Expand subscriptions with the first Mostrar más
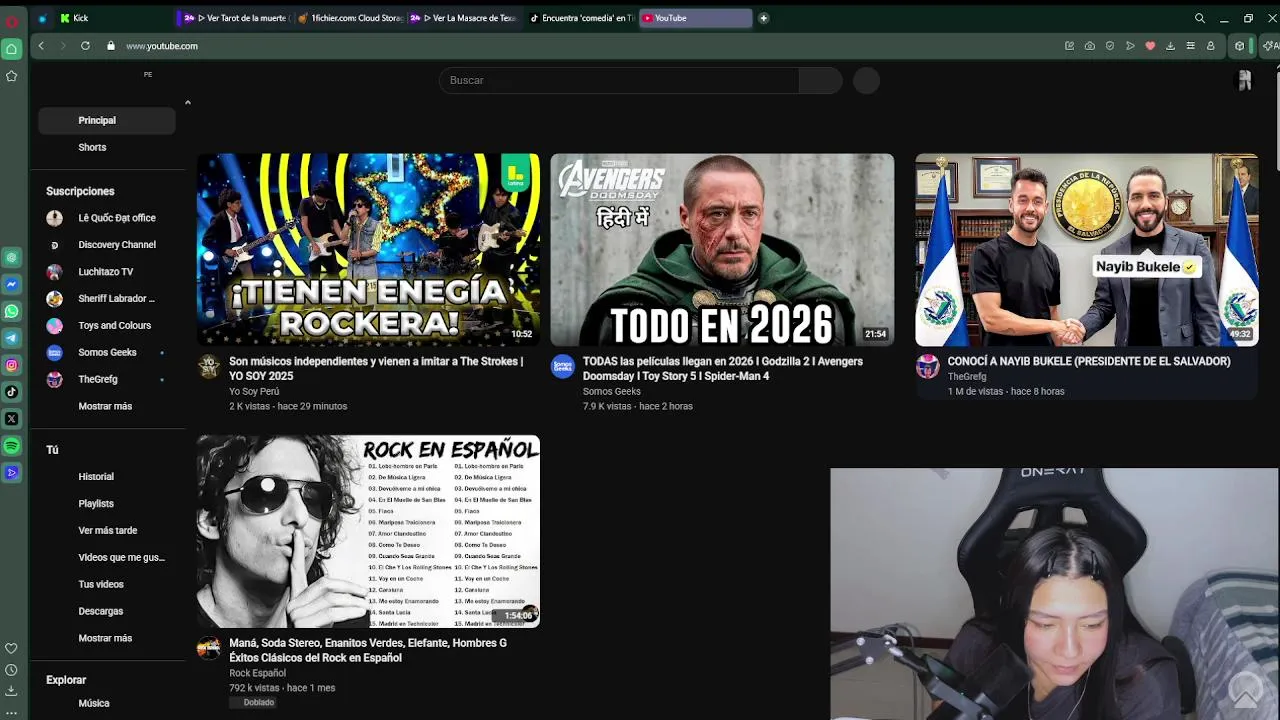Viewport: 1280px width, 720px height. (x=105, y=406)
